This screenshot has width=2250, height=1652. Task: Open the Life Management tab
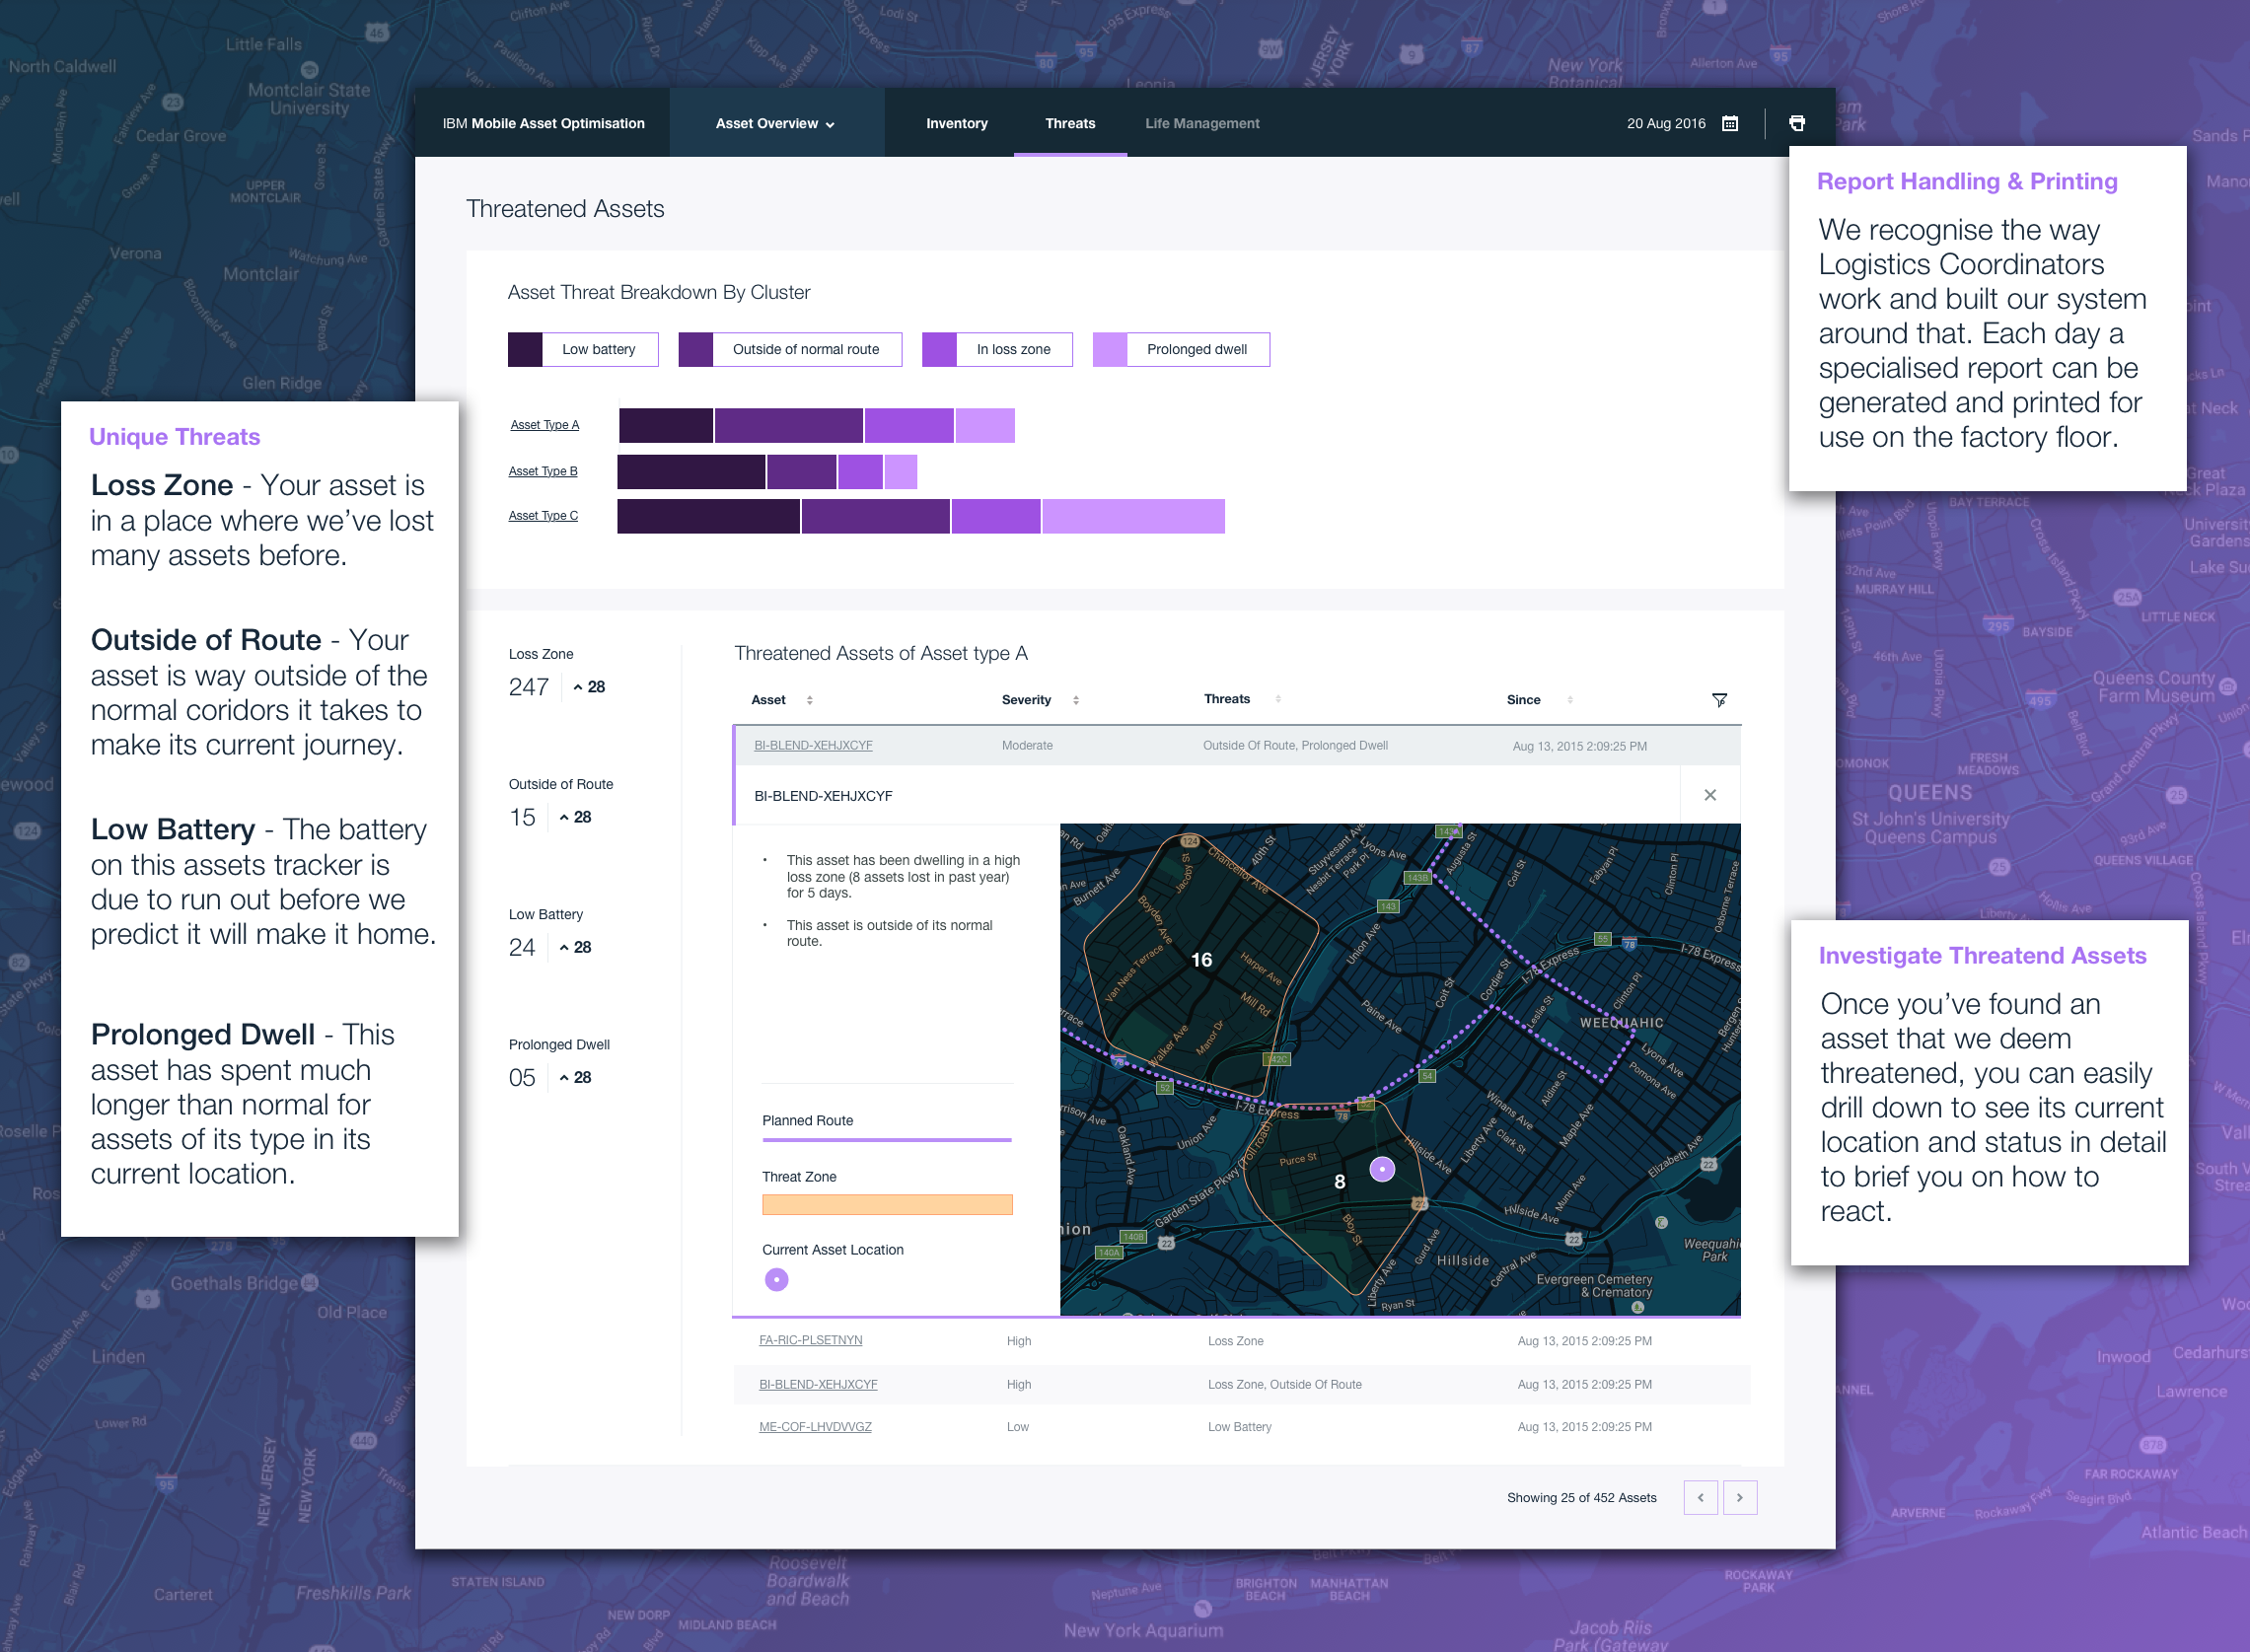(1201, 123)
